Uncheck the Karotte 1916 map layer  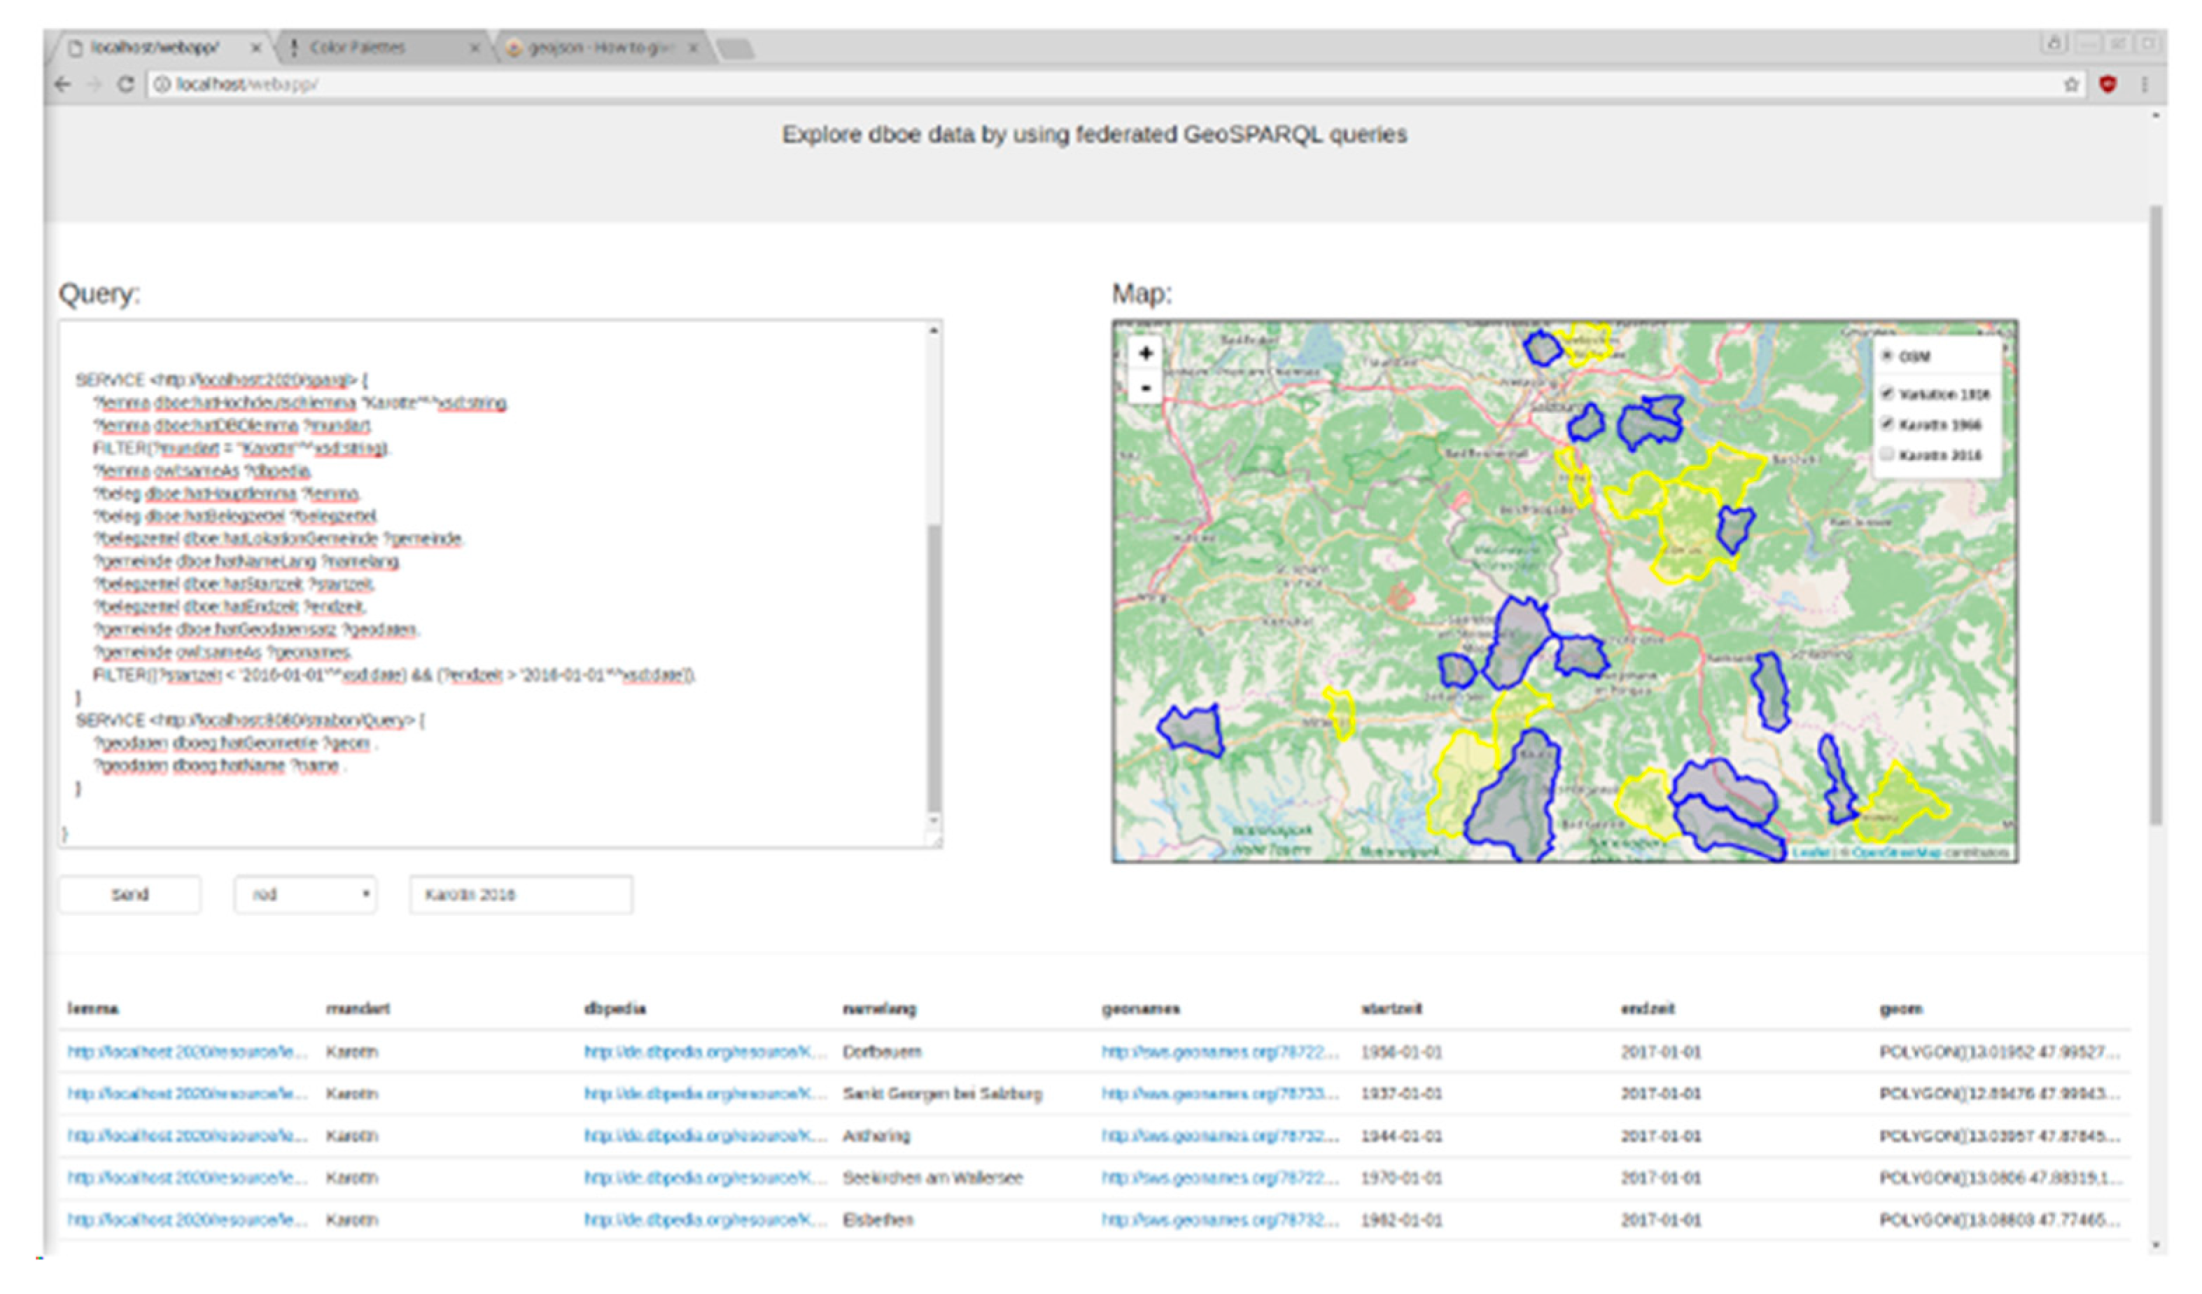click(1887, 393)
